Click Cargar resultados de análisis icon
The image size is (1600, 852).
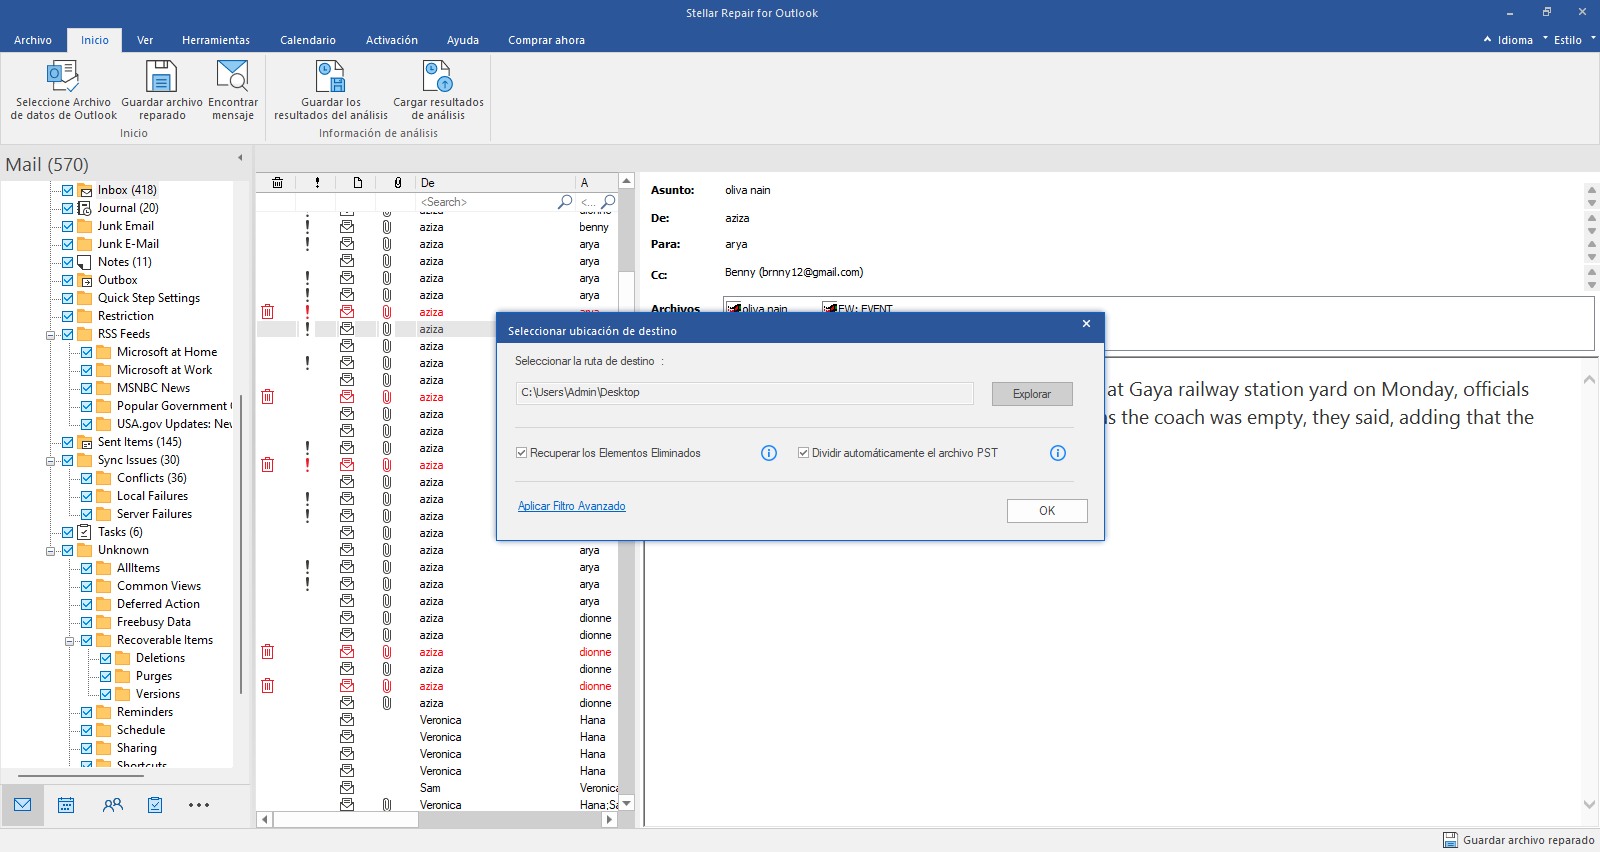[x=438, y=76]
